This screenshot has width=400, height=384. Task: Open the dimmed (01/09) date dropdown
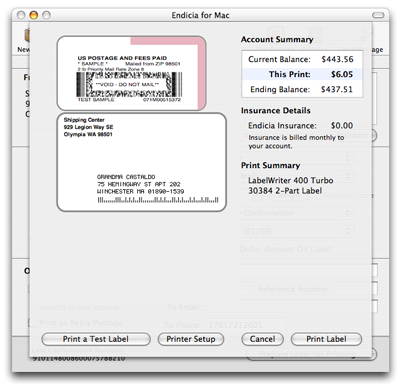coord(297,231)
